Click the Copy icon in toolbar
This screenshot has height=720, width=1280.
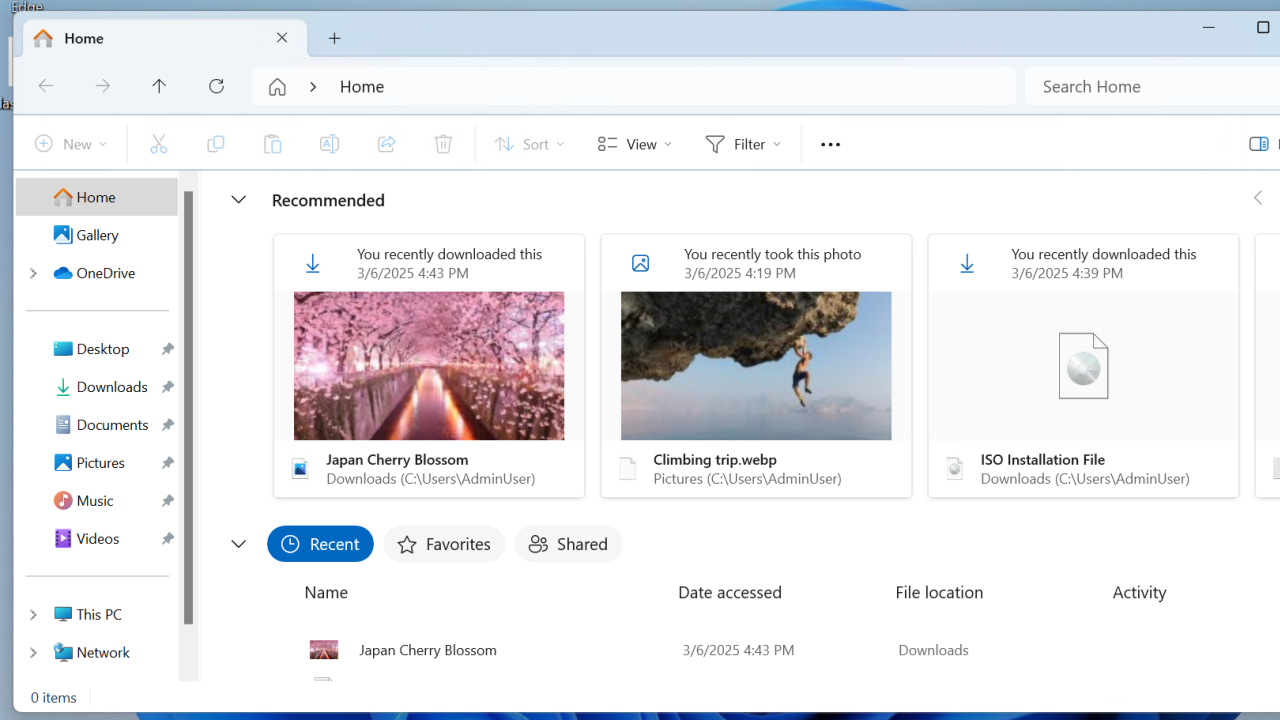click(x=215, y=144)
